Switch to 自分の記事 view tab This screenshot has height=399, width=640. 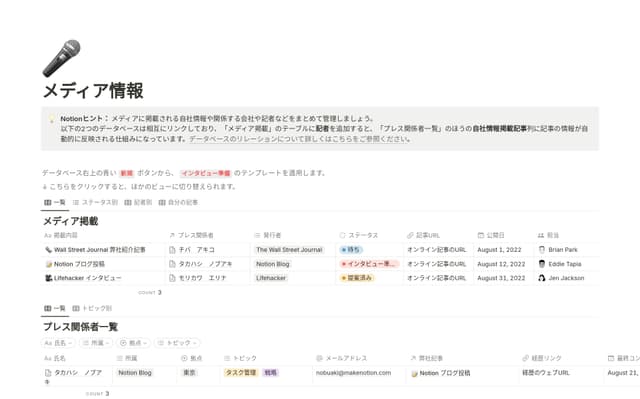click(x=178, y=202)
